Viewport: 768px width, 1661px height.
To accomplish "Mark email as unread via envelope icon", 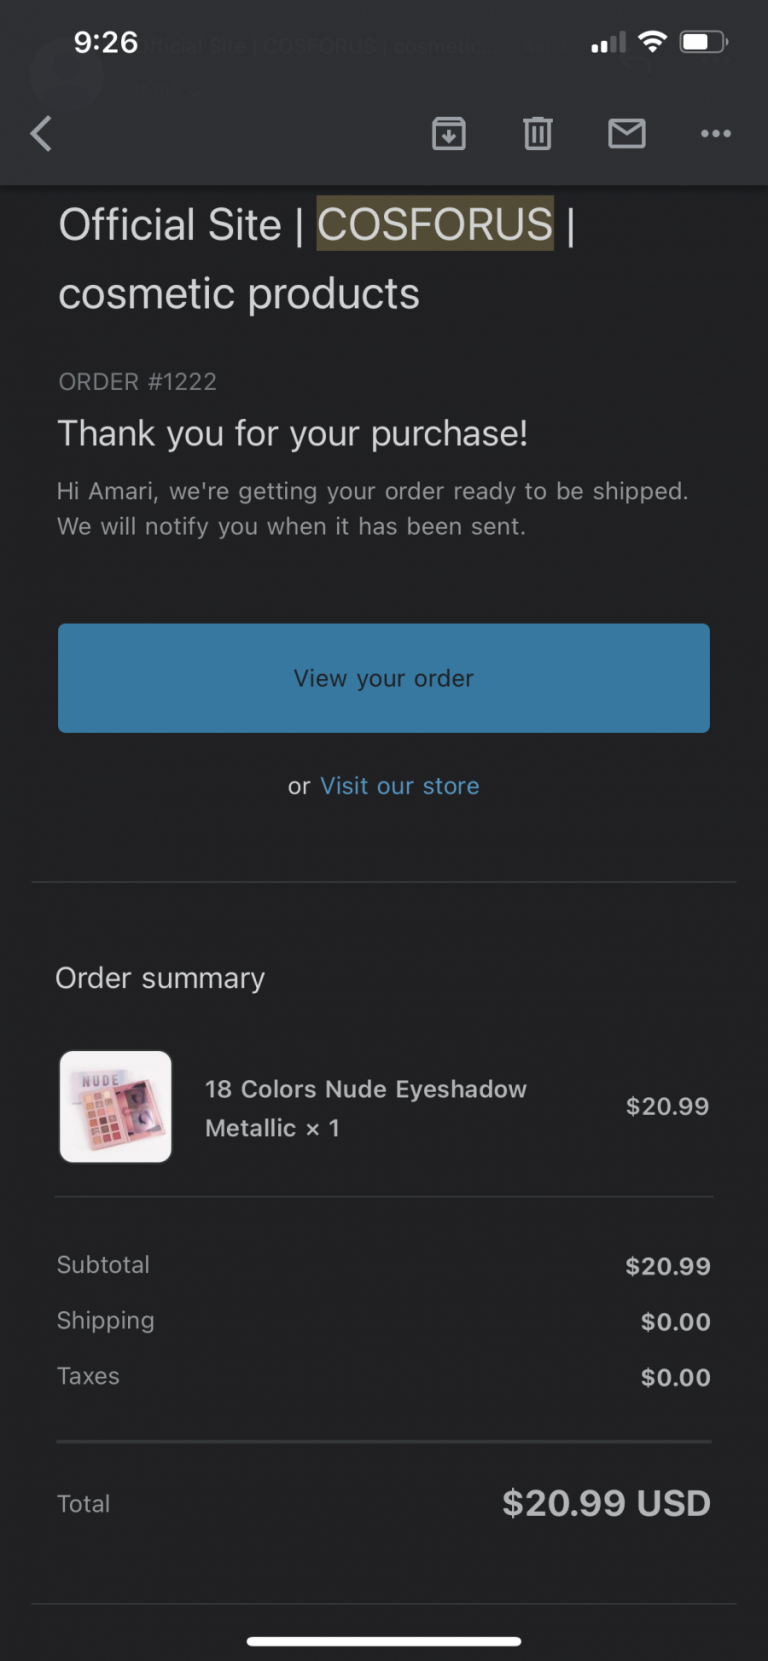I will [627, 133].
